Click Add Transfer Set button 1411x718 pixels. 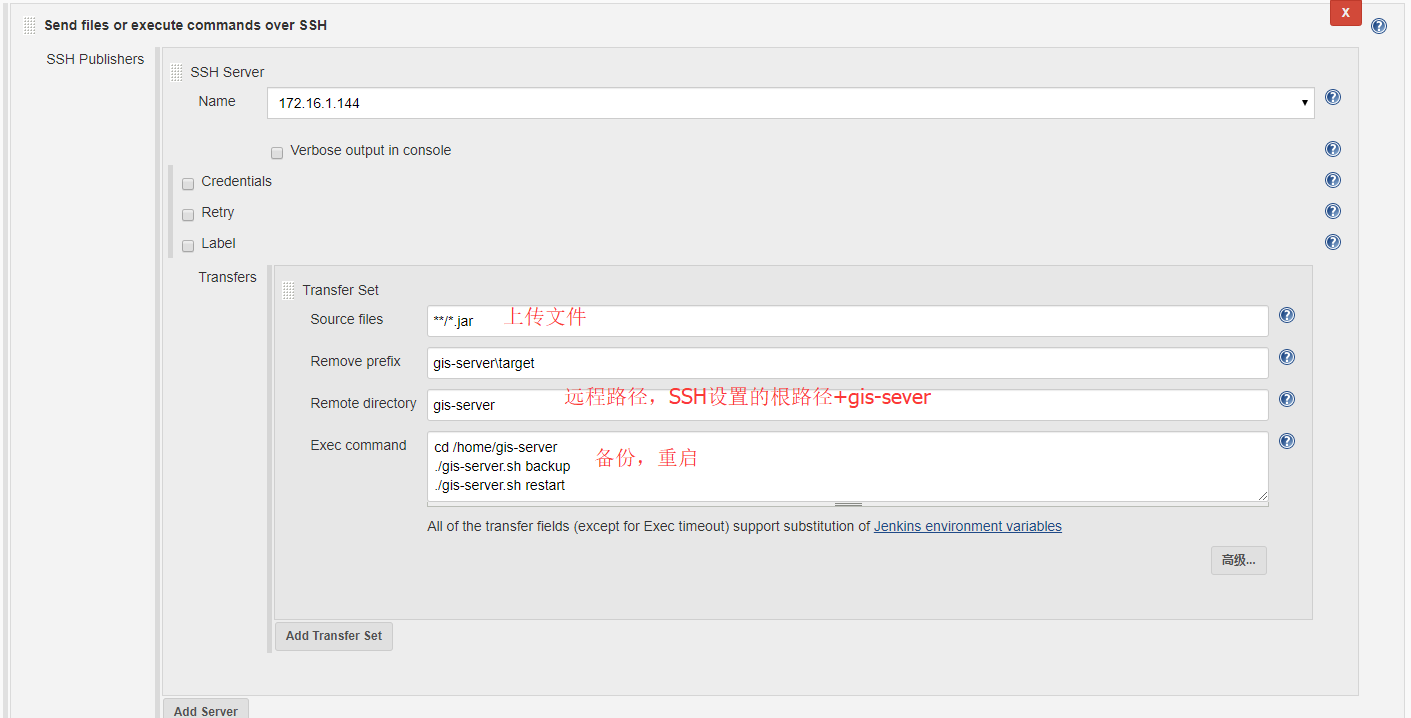click(334, 636)
